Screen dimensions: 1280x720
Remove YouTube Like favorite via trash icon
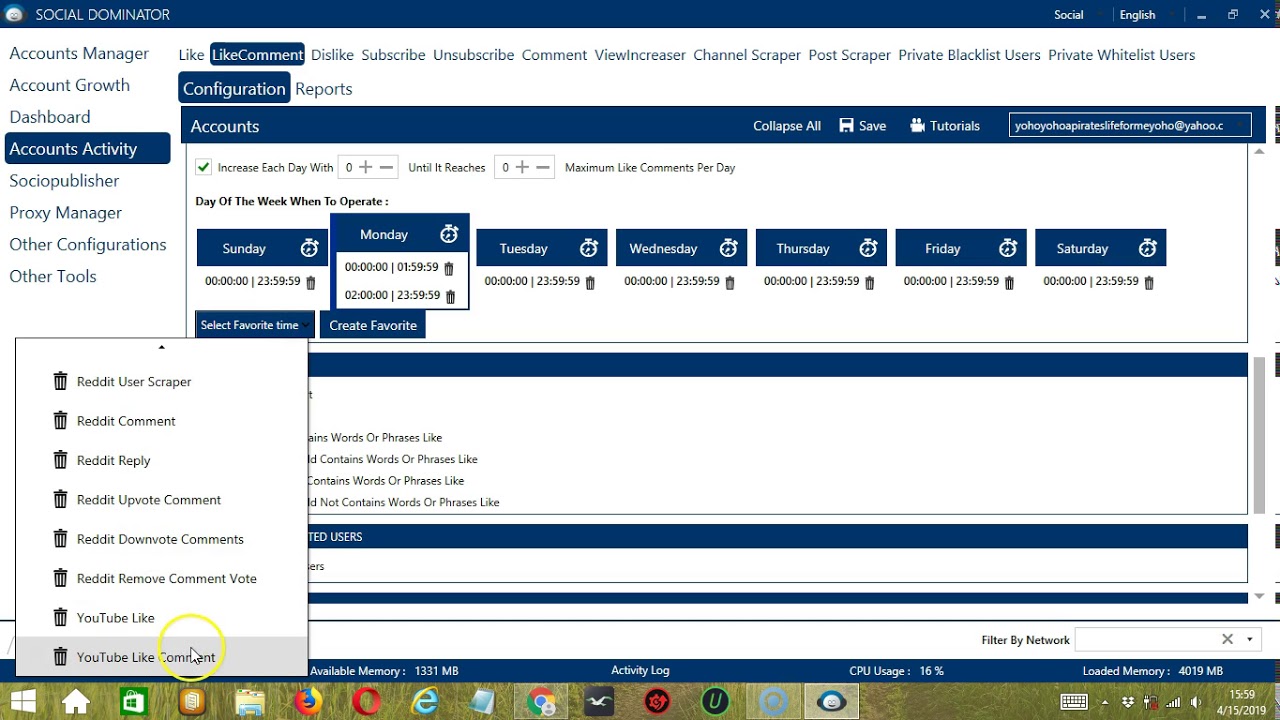coord(60,617)
